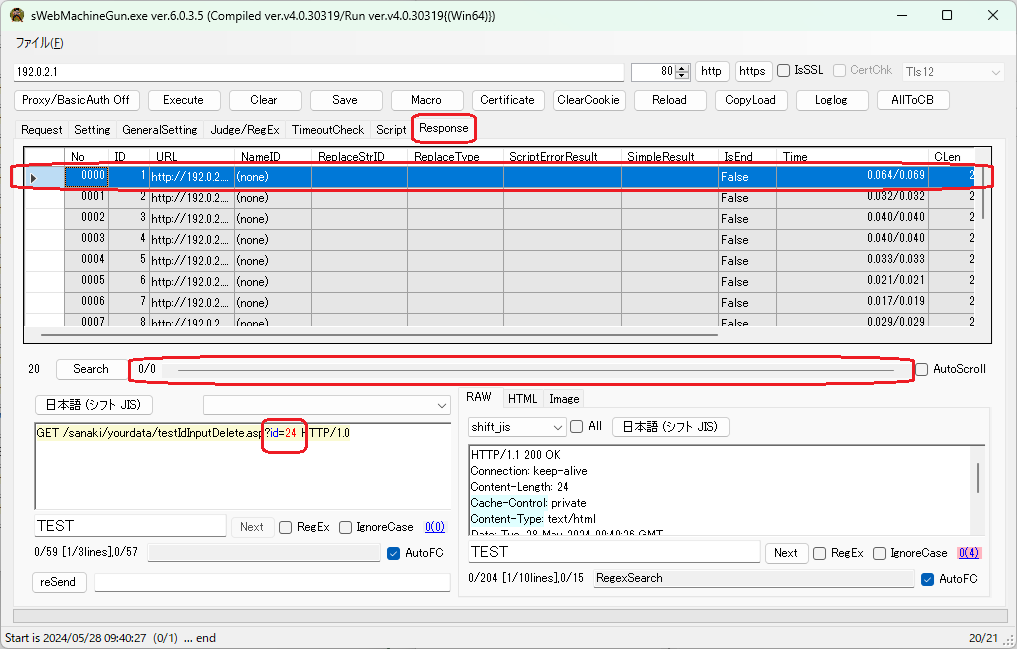This screenshot has height=649, width=1017.
Task: Enable RegEx for response search
Action: coord(819,553)
